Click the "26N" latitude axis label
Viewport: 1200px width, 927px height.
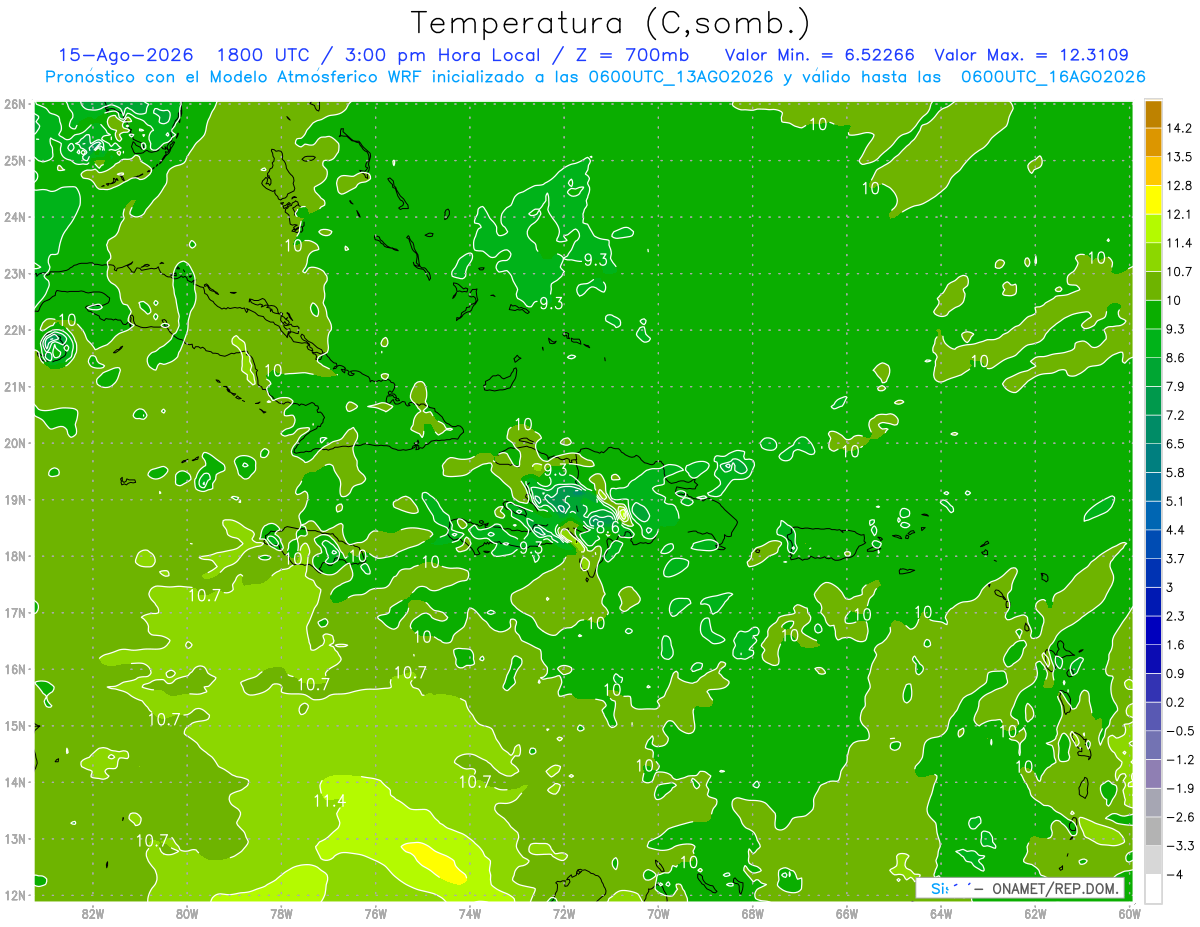tap(15, 103)
